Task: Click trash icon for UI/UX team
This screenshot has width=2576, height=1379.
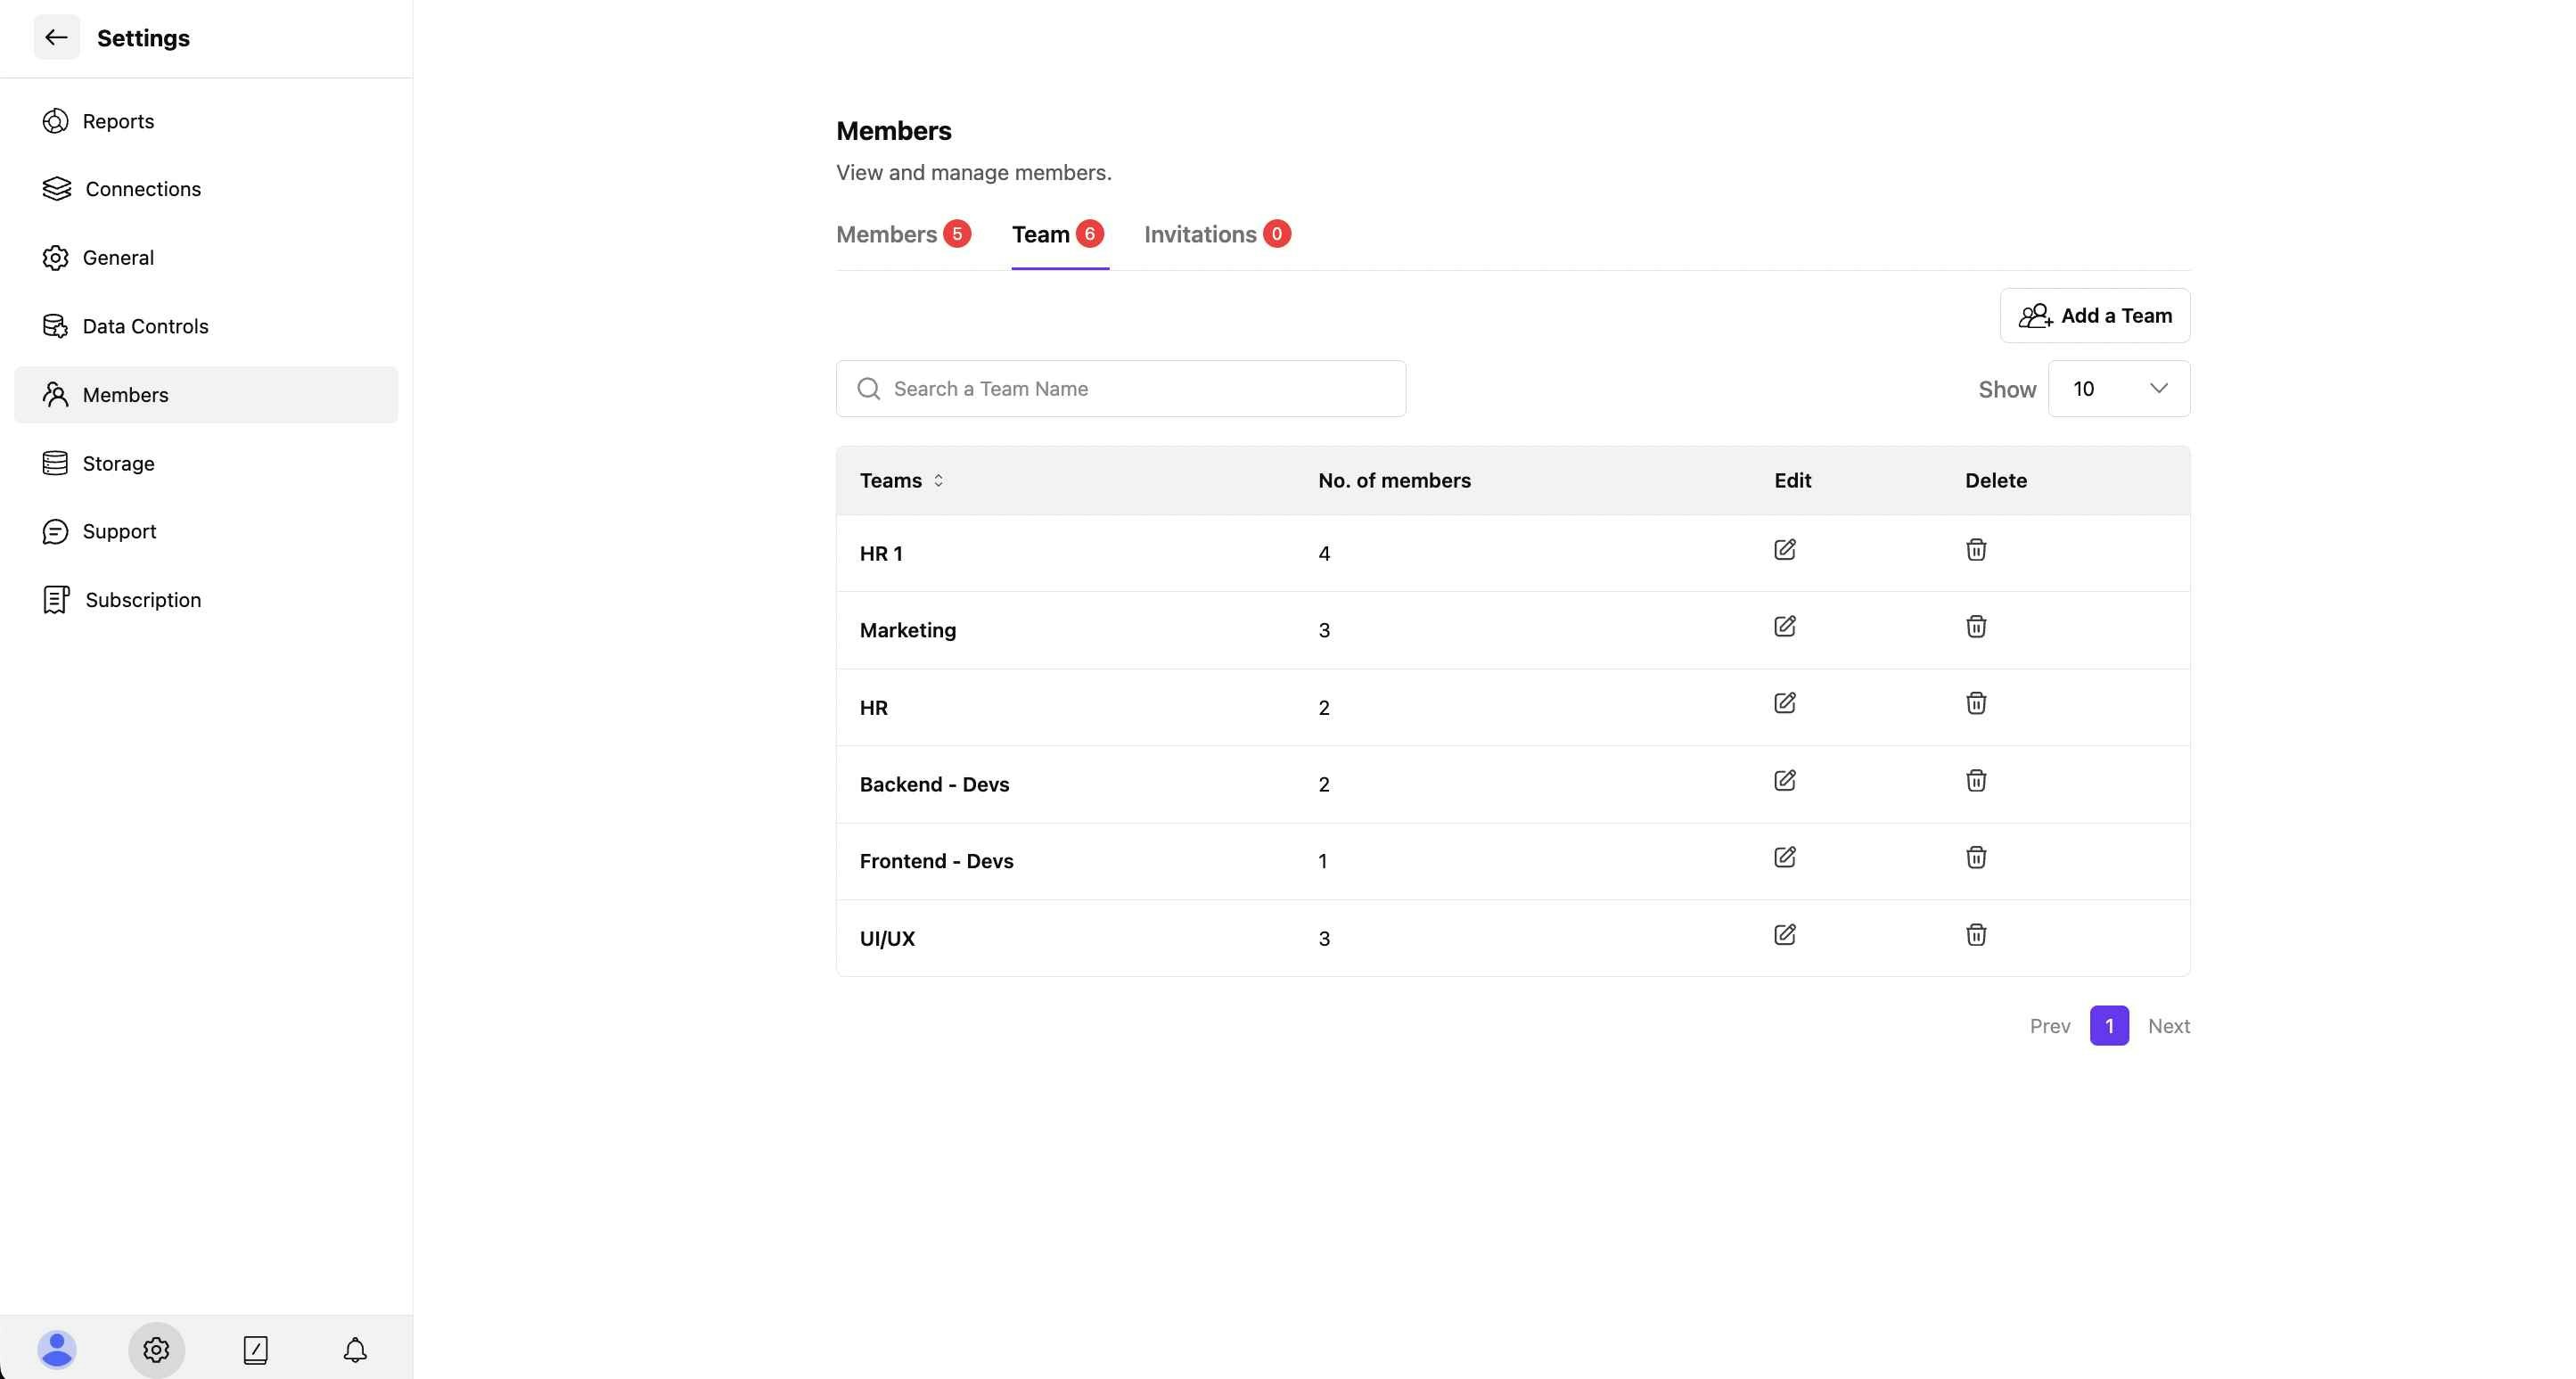Action: click(1975, 934)
